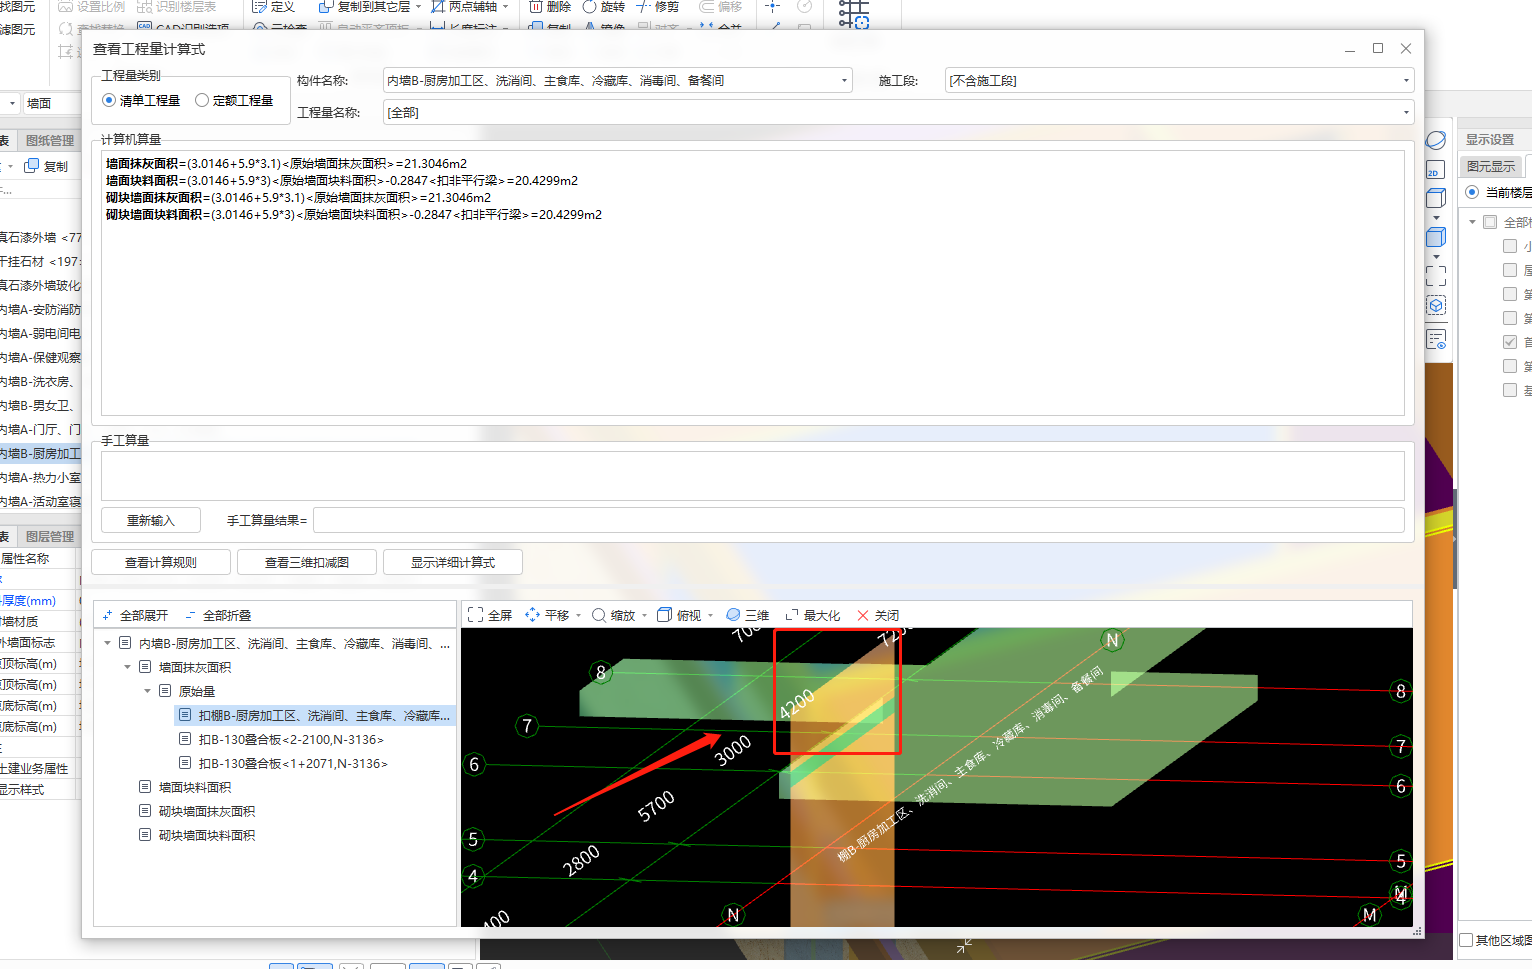Select the 清单工程量 radio button
This screenshot has width=1532, height=969.
pyautogui.click(x=109, y=100)
